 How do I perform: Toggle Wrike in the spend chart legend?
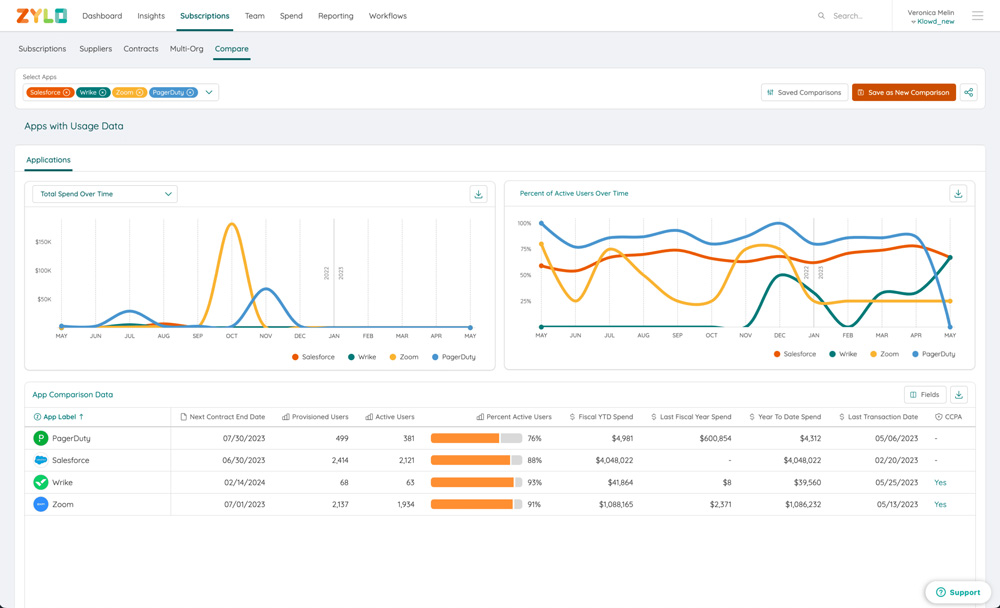pos(362,357)
